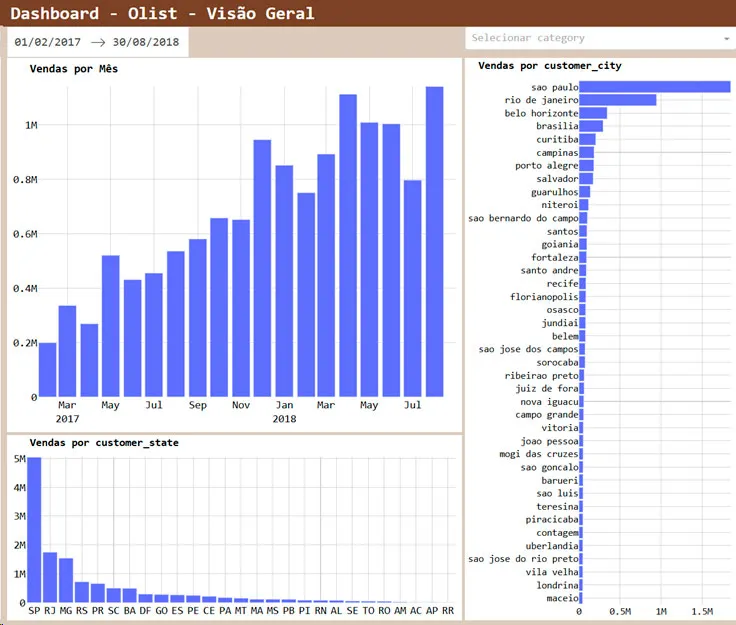Screen dimensions: 736x625
Task: Click the barueri city label
Action: pos(560,480)
